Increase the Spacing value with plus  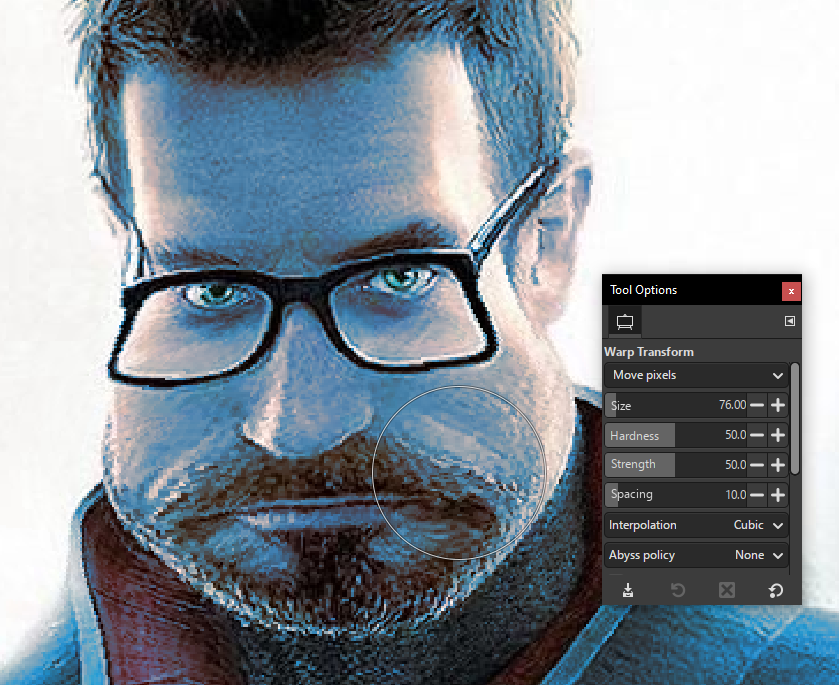point(778,494)
